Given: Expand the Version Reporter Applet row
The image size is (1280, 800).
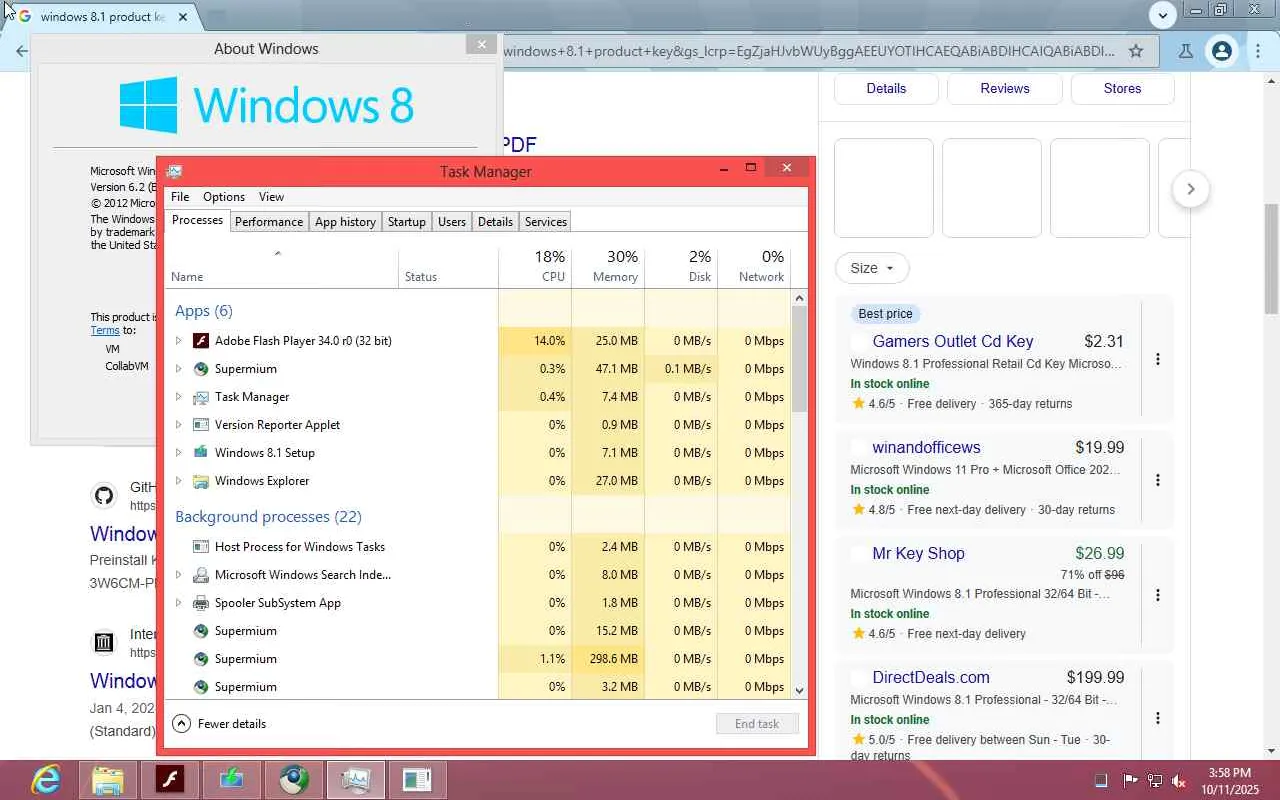Looking at the screenshot, I should (179, 425).
